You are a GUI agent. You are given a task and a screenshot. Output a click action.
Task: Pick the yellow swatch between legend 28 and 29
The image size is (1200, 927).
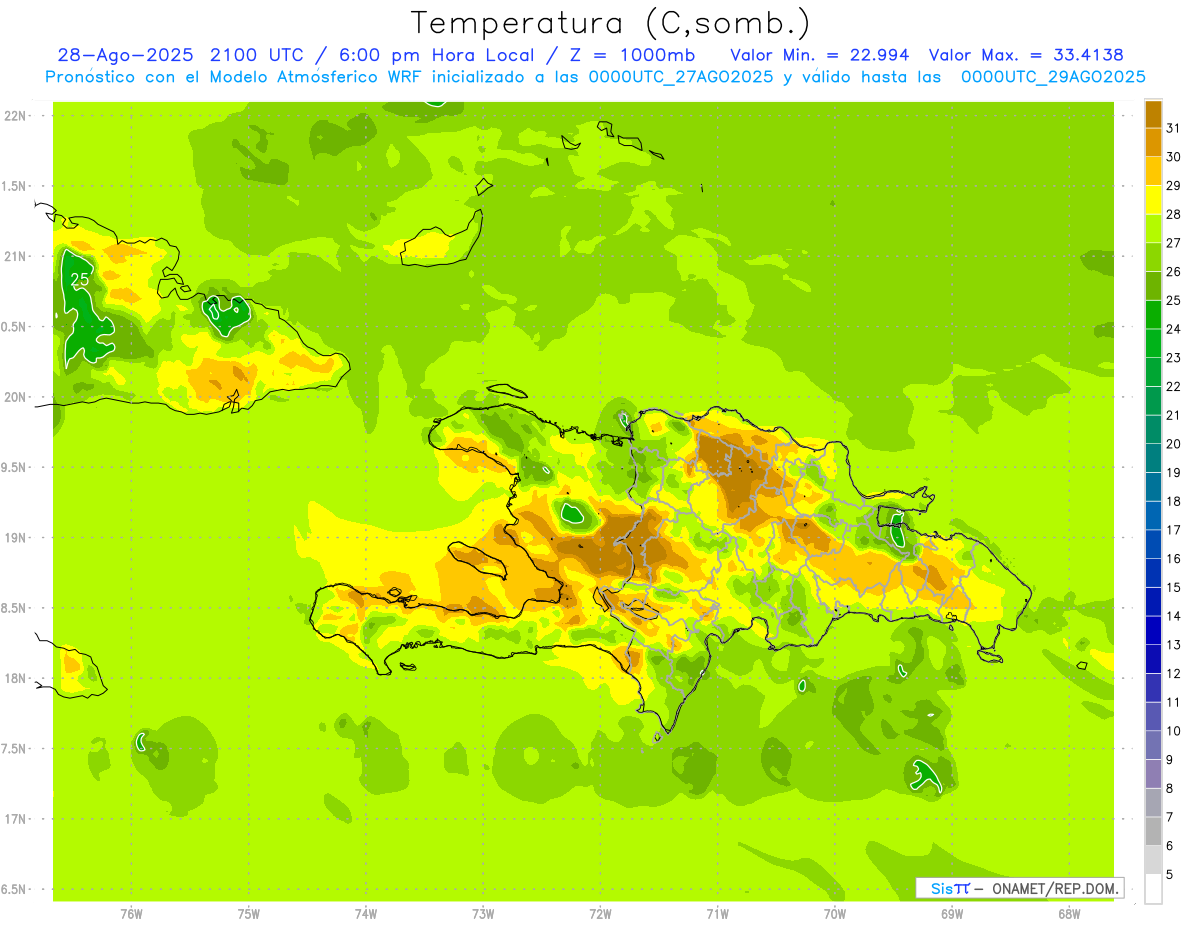[1153, 200]
